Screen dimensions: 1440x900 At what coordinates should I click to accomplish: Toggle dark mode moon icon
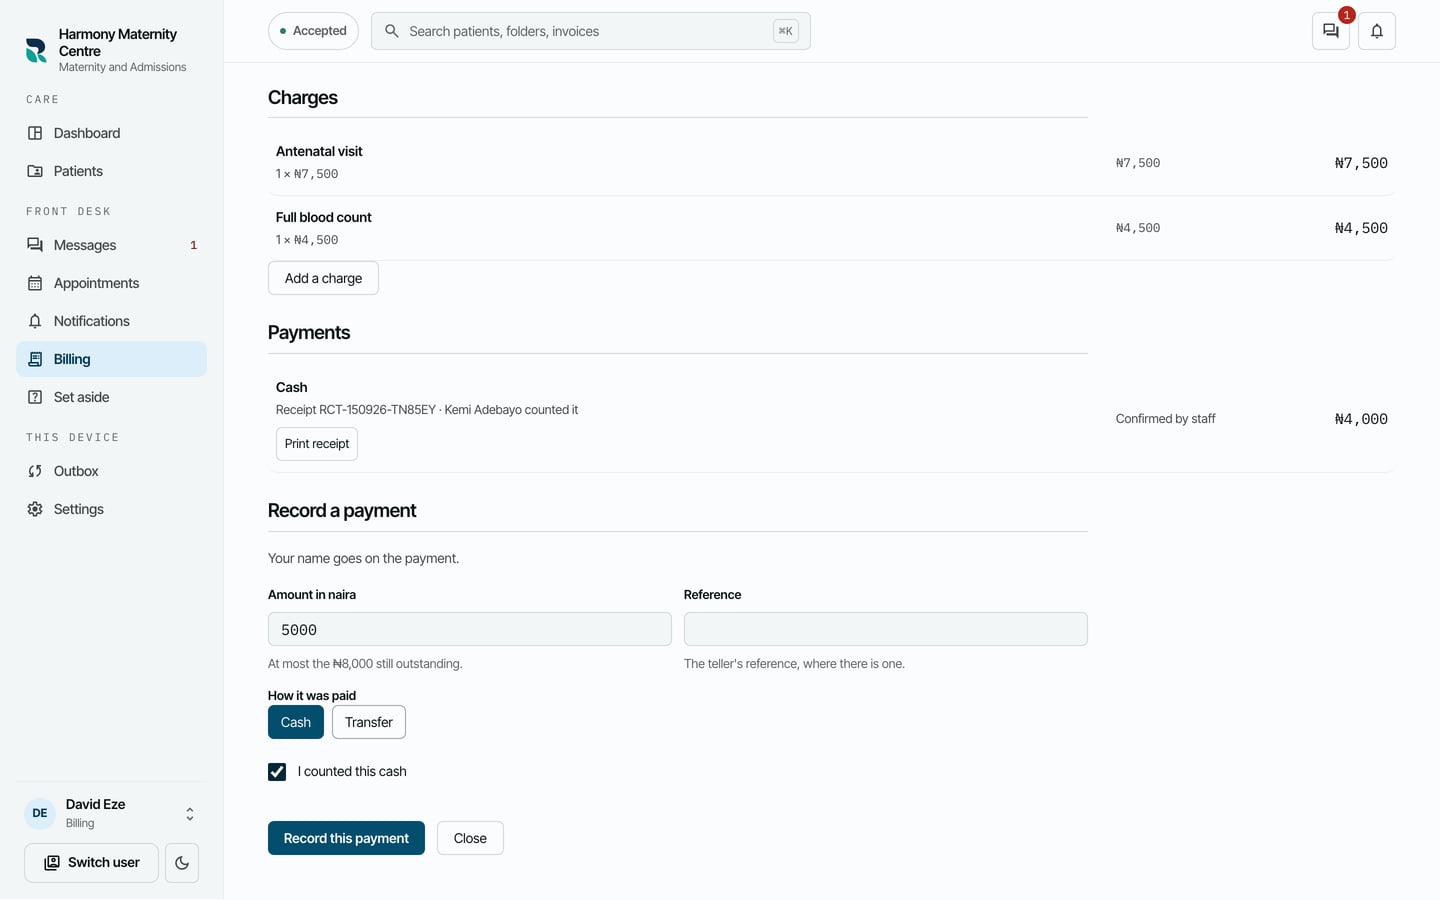coord(182,863)
